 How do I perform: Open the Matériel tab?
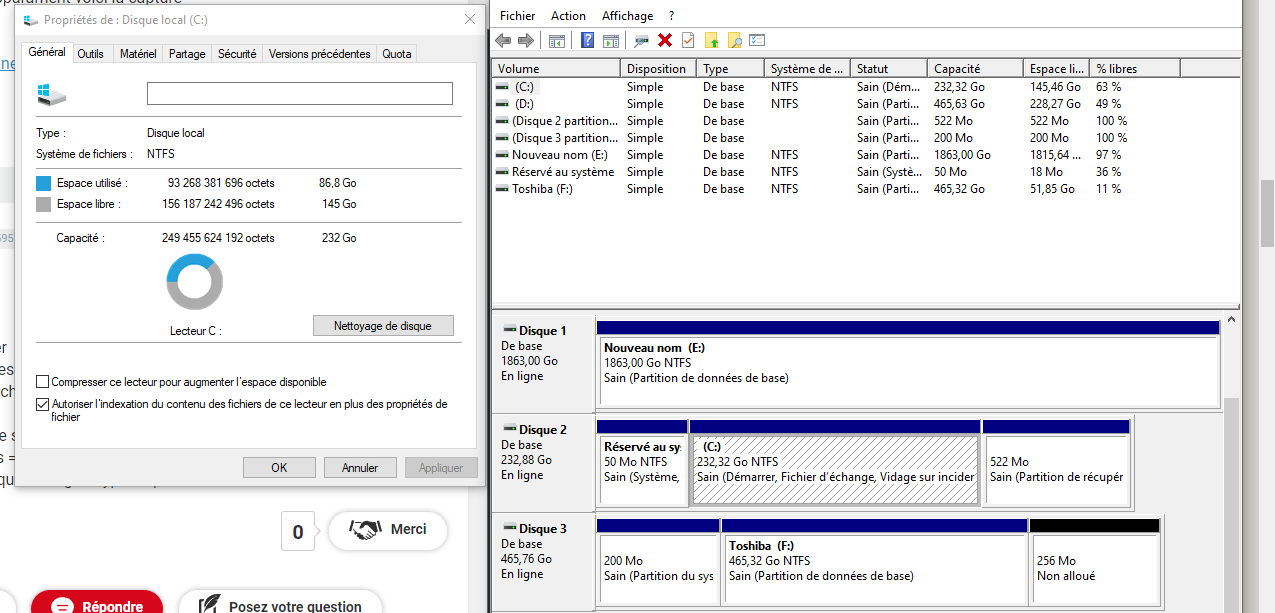[138, 54]
